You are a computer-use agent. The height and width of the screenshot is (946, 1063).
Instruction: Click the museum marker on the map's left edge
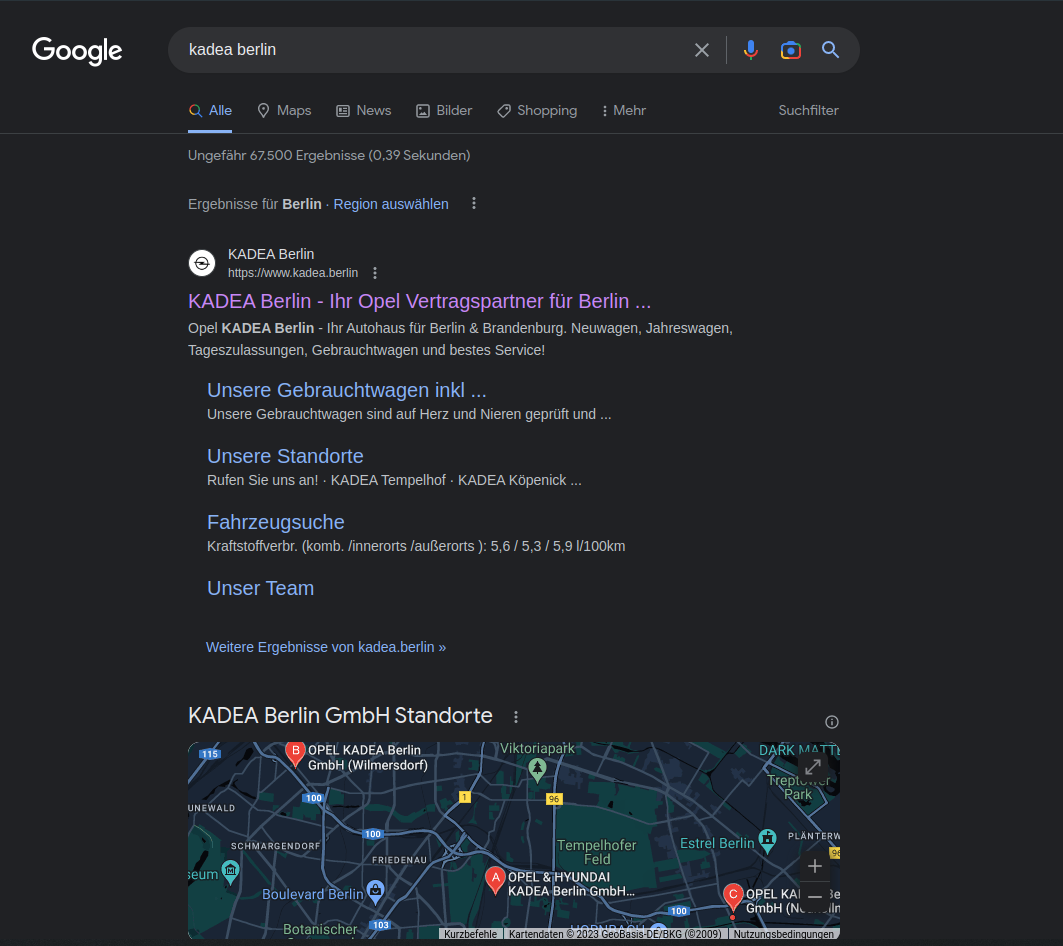tap(230, 872)
